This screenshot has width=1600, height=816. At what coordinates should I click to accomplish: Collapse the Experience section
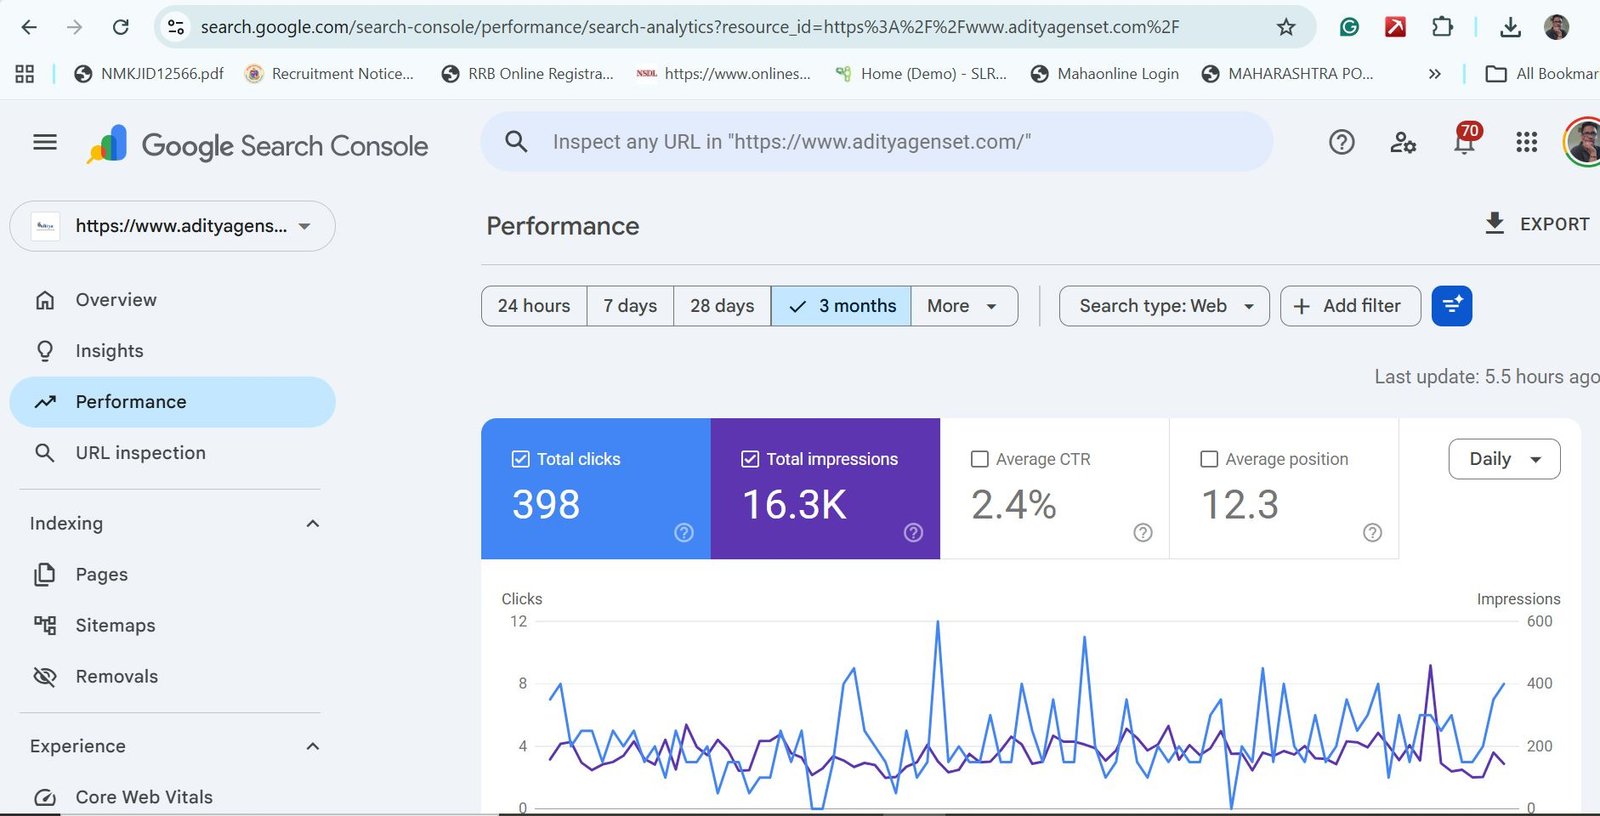pyautogui.click(x=312, y=746)
